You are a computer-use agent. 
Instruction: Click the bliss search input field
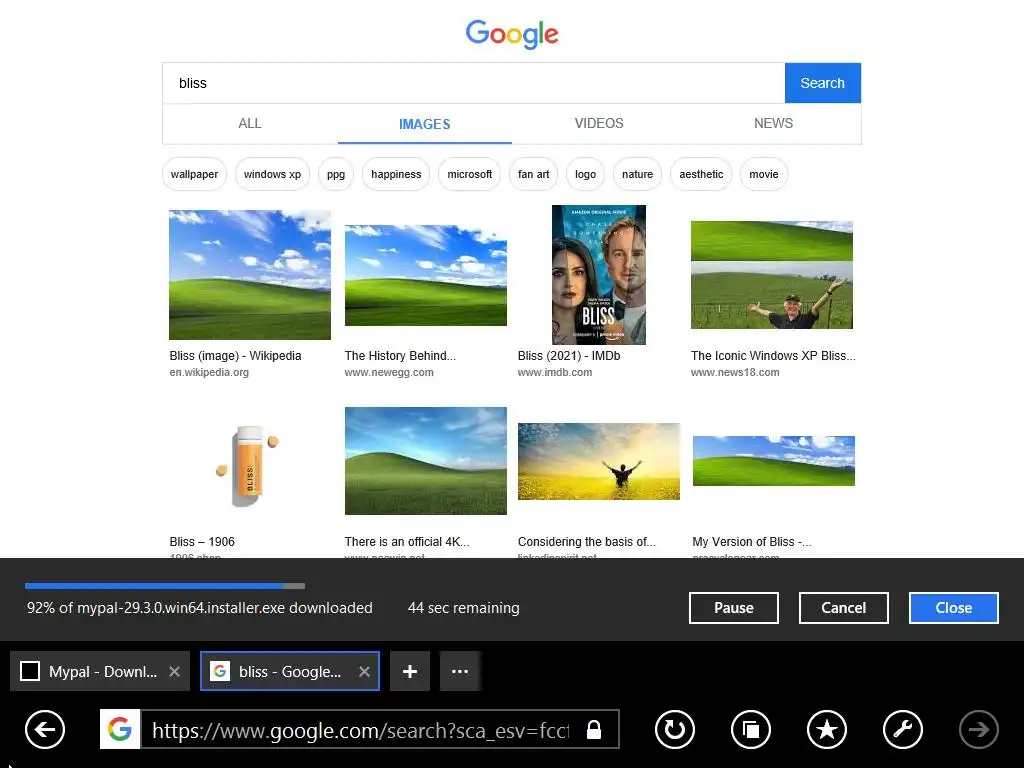coord(474,83)
